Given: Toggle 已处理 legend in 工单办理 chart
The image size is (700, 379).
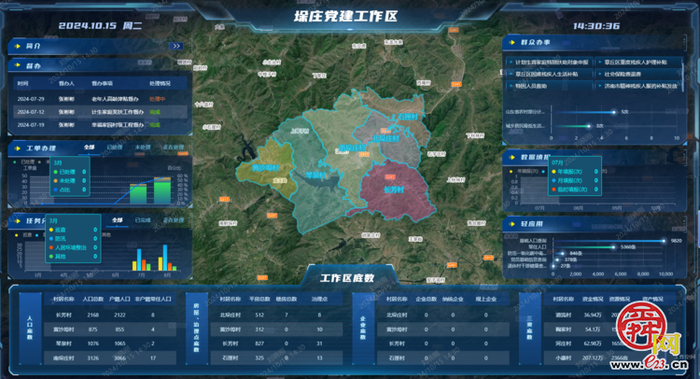Looking at the screenshot, I should click(25, 162).
